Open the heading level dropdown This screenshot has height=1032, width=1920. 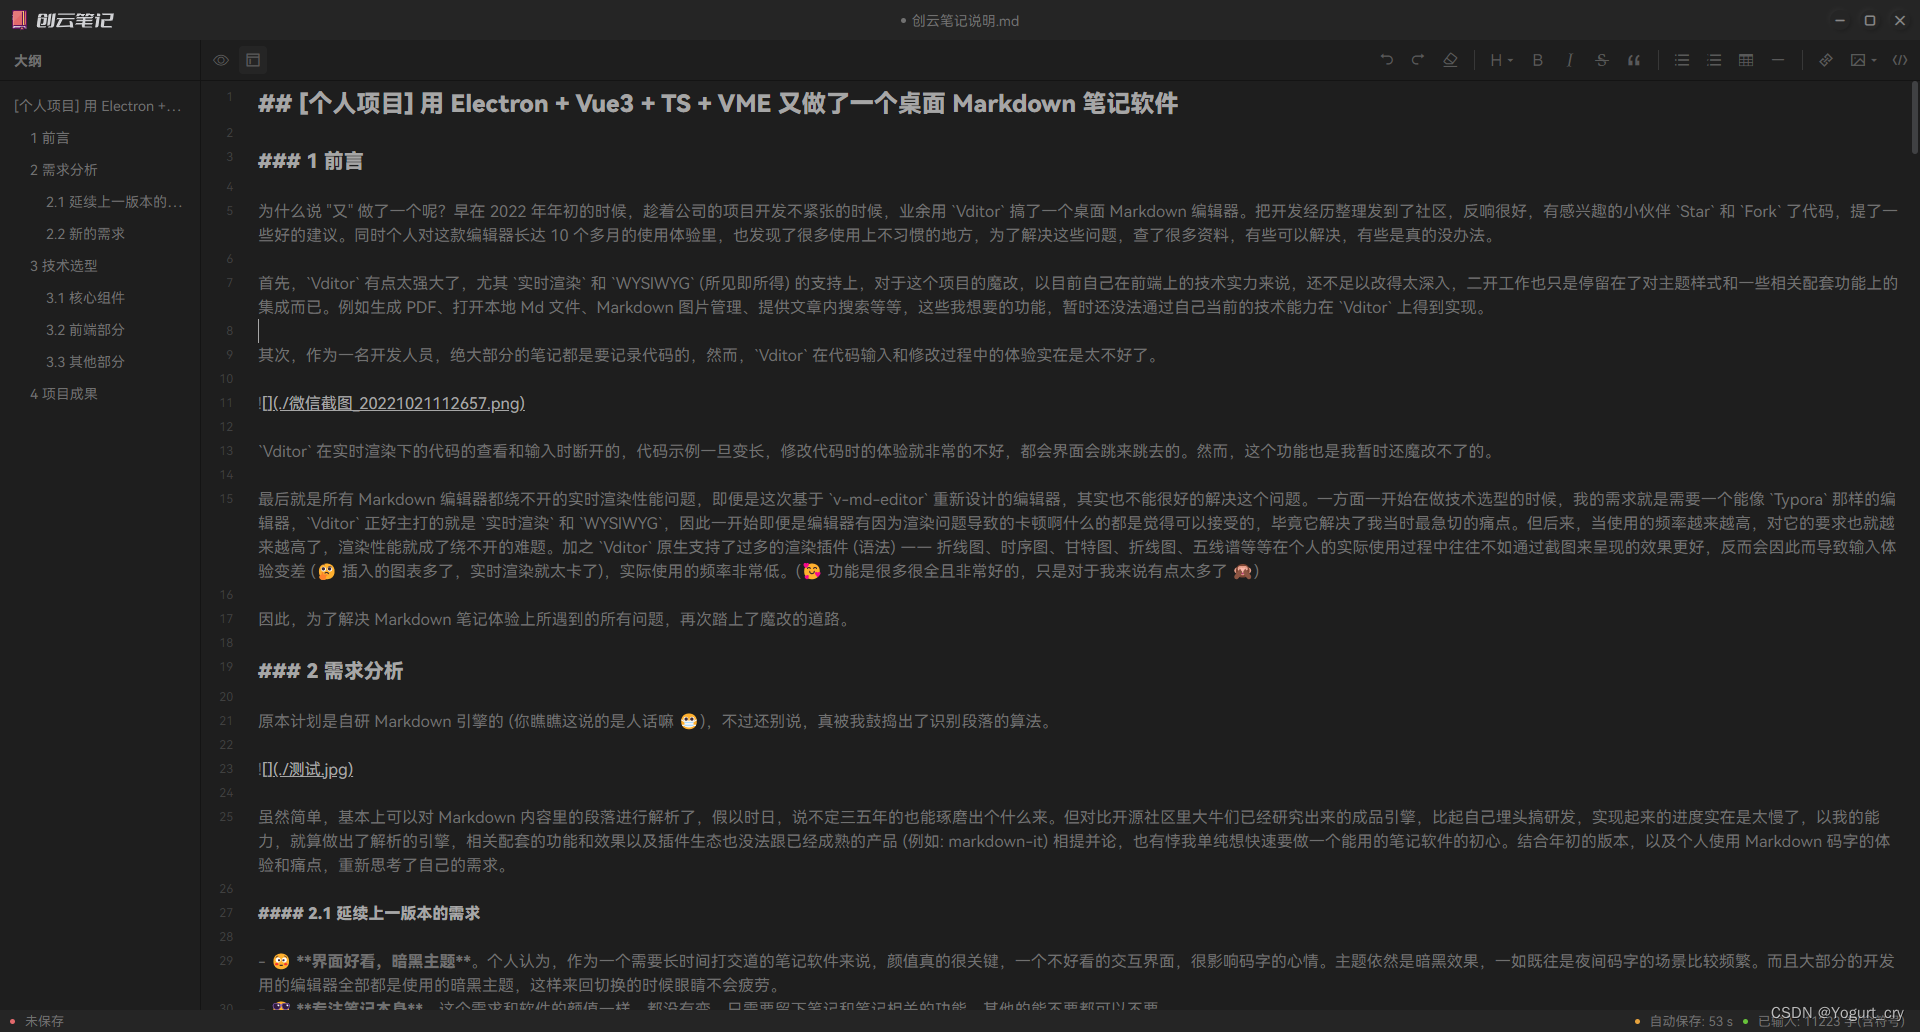click(1499, 60)
